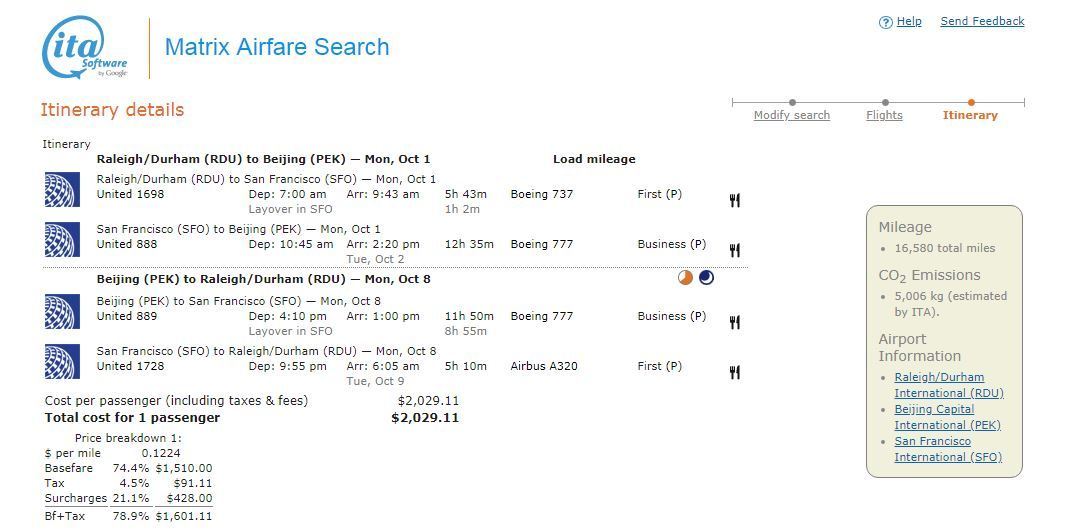Open the Help link
1065x530 pixels.
tap(909, 21)
